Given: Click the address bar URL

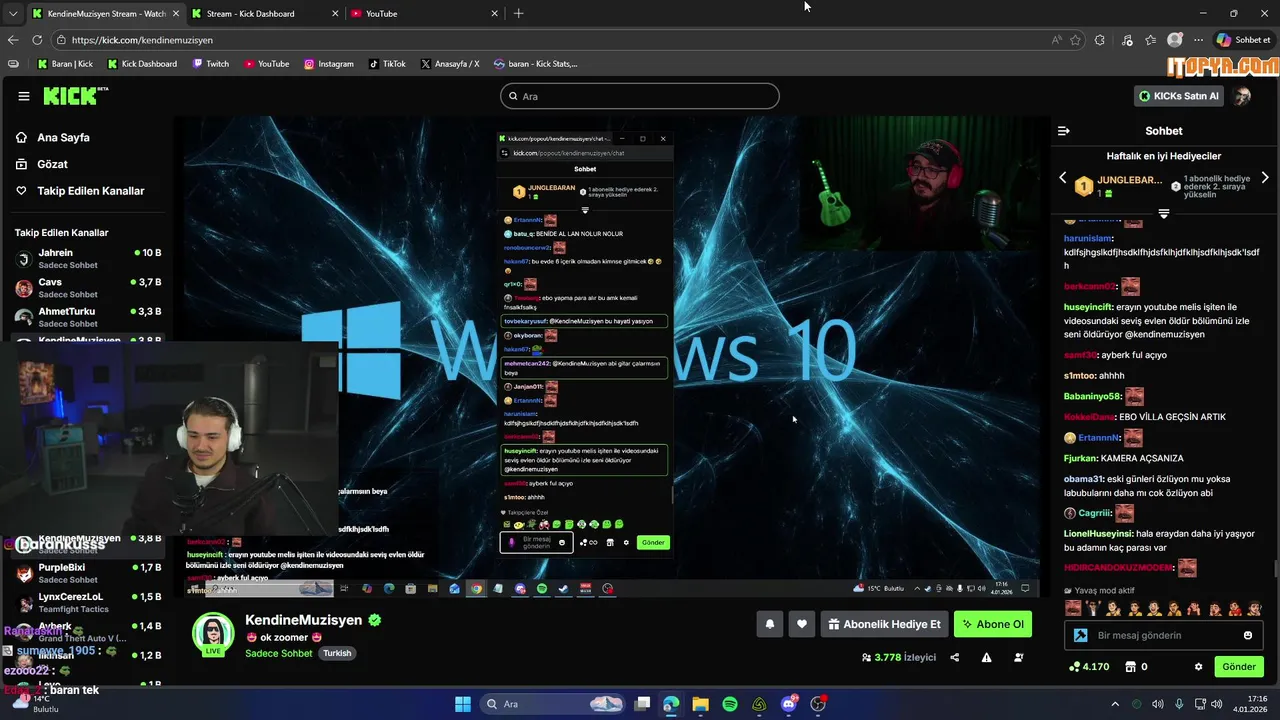Looking at the screenshot, I should [x=142, y=40].
